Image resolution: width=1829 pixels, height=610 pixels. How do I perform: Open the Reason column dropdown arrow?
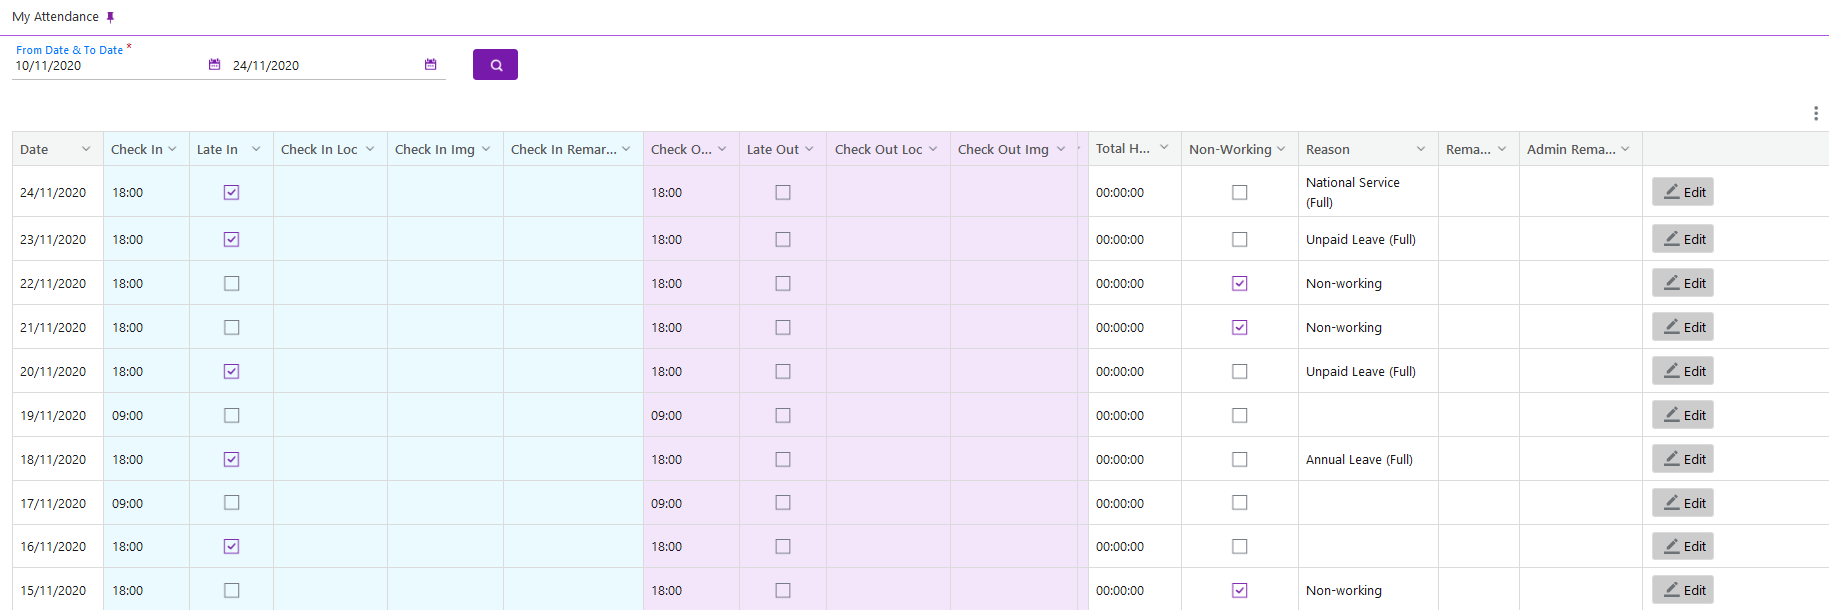coord(1420,149)
